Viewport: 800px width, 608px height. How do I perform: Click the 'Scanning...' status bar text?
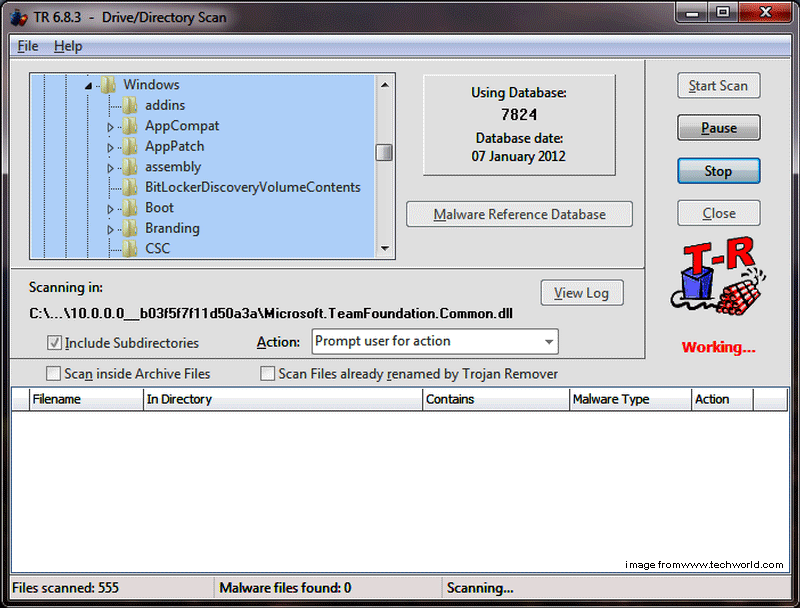(480, 588)
